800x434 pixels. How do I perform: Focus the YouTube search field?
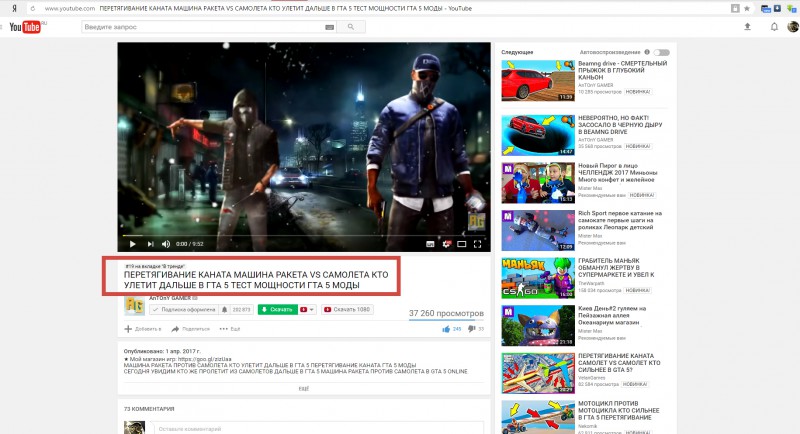pyautogui.click(x=202, y=27)
